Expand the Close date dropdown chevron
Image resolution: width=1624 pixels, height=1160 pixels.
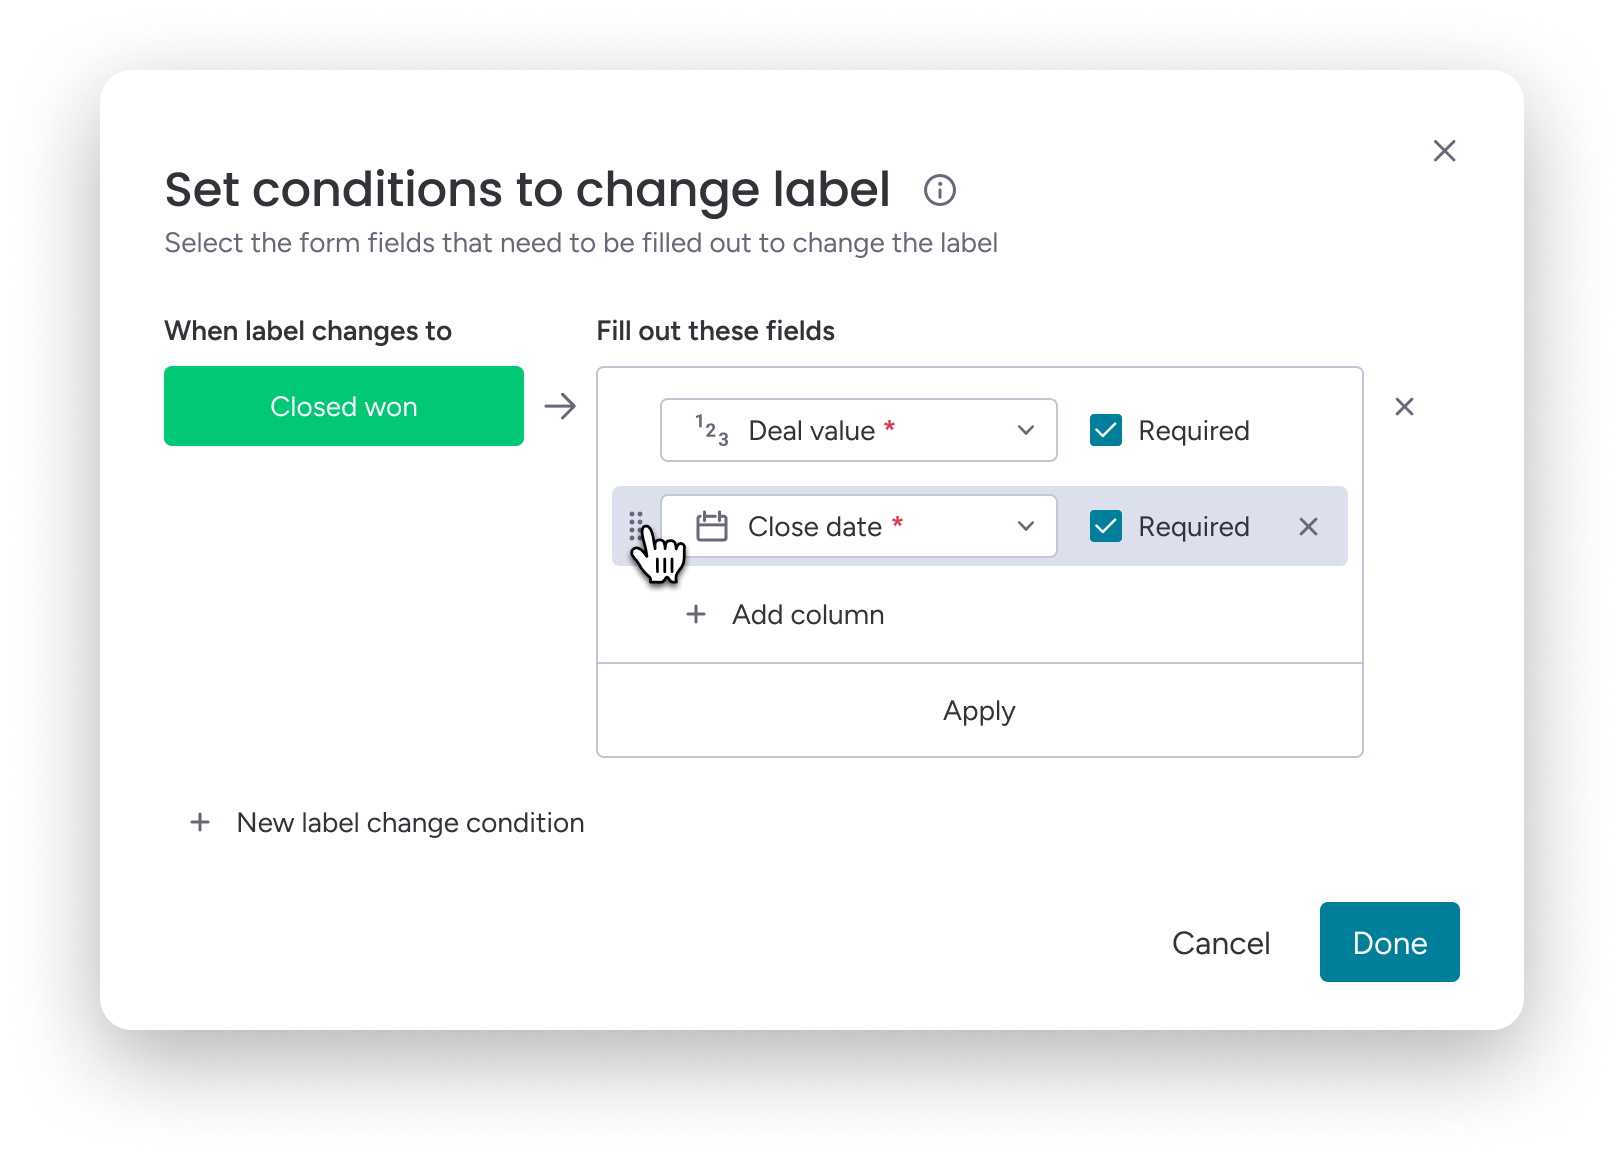coord(1025,527)
